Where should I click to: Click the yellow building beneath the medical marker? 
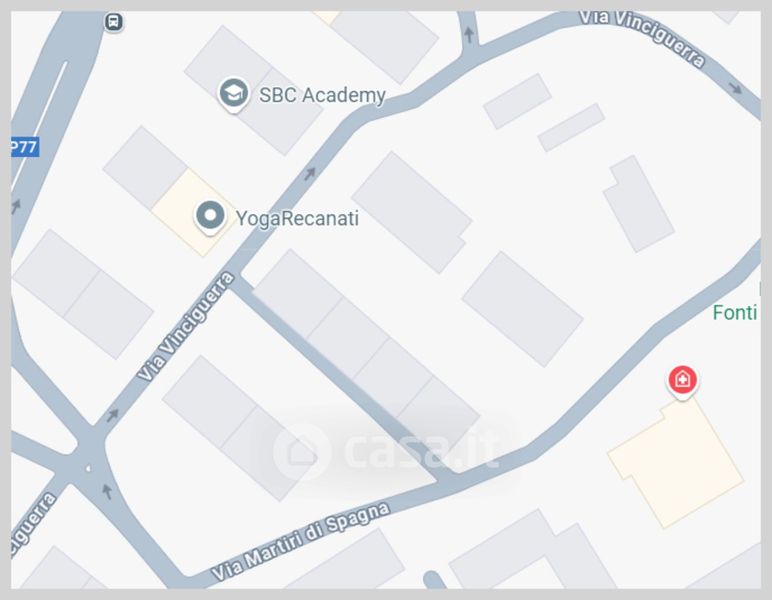click(676, 463)
